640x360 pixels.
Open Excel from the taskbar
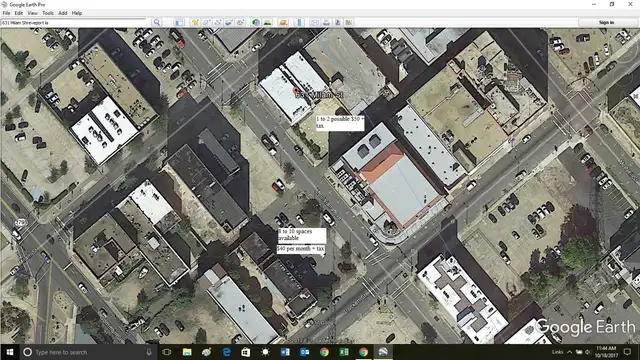(344, 352)
